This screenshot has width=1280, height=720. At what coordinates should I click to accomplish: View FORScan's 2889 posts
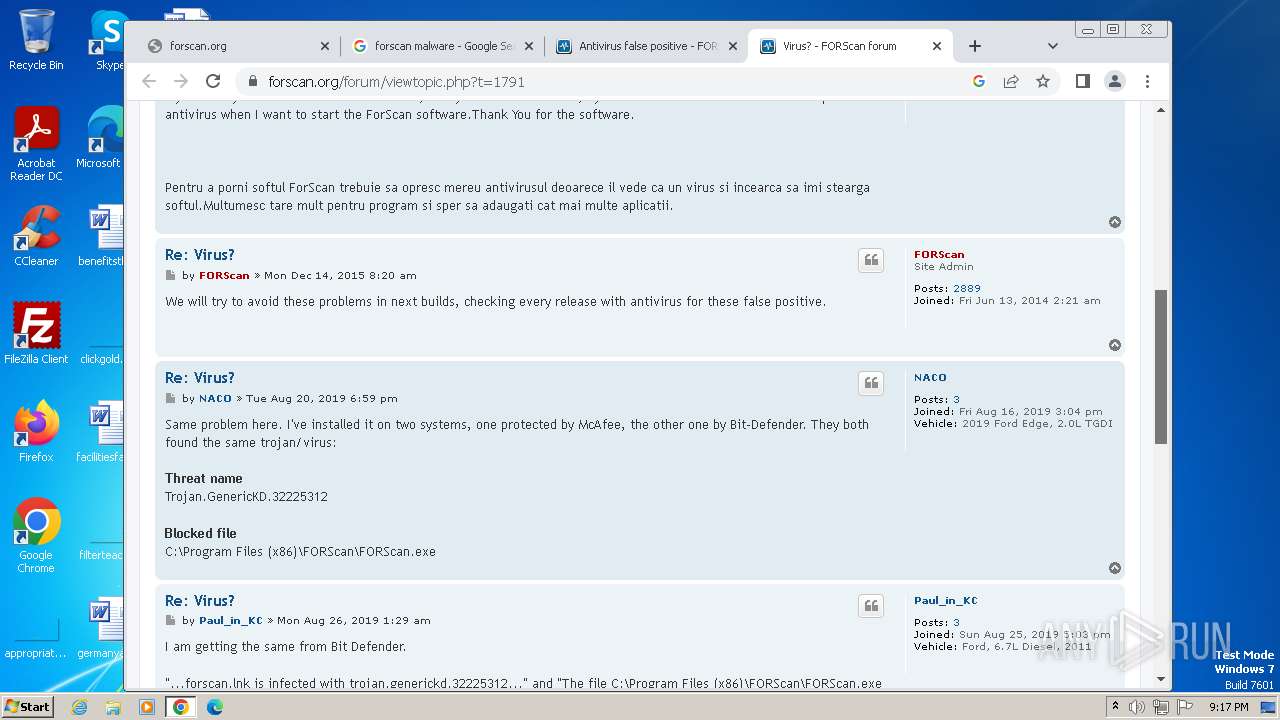(x=967, y=289)
